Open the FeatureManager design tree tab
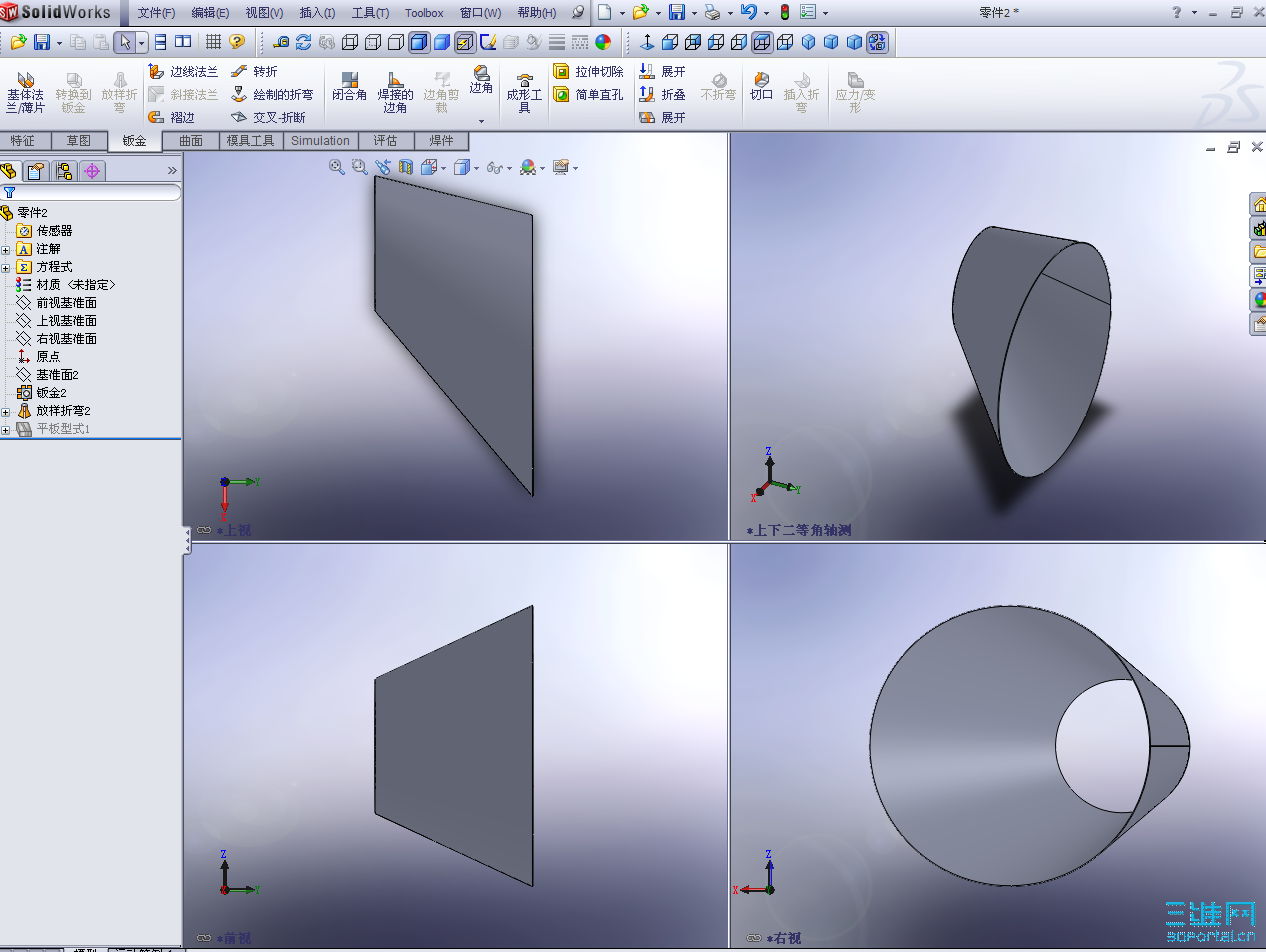Screen dimensions: 1266x952 (10, 171)
